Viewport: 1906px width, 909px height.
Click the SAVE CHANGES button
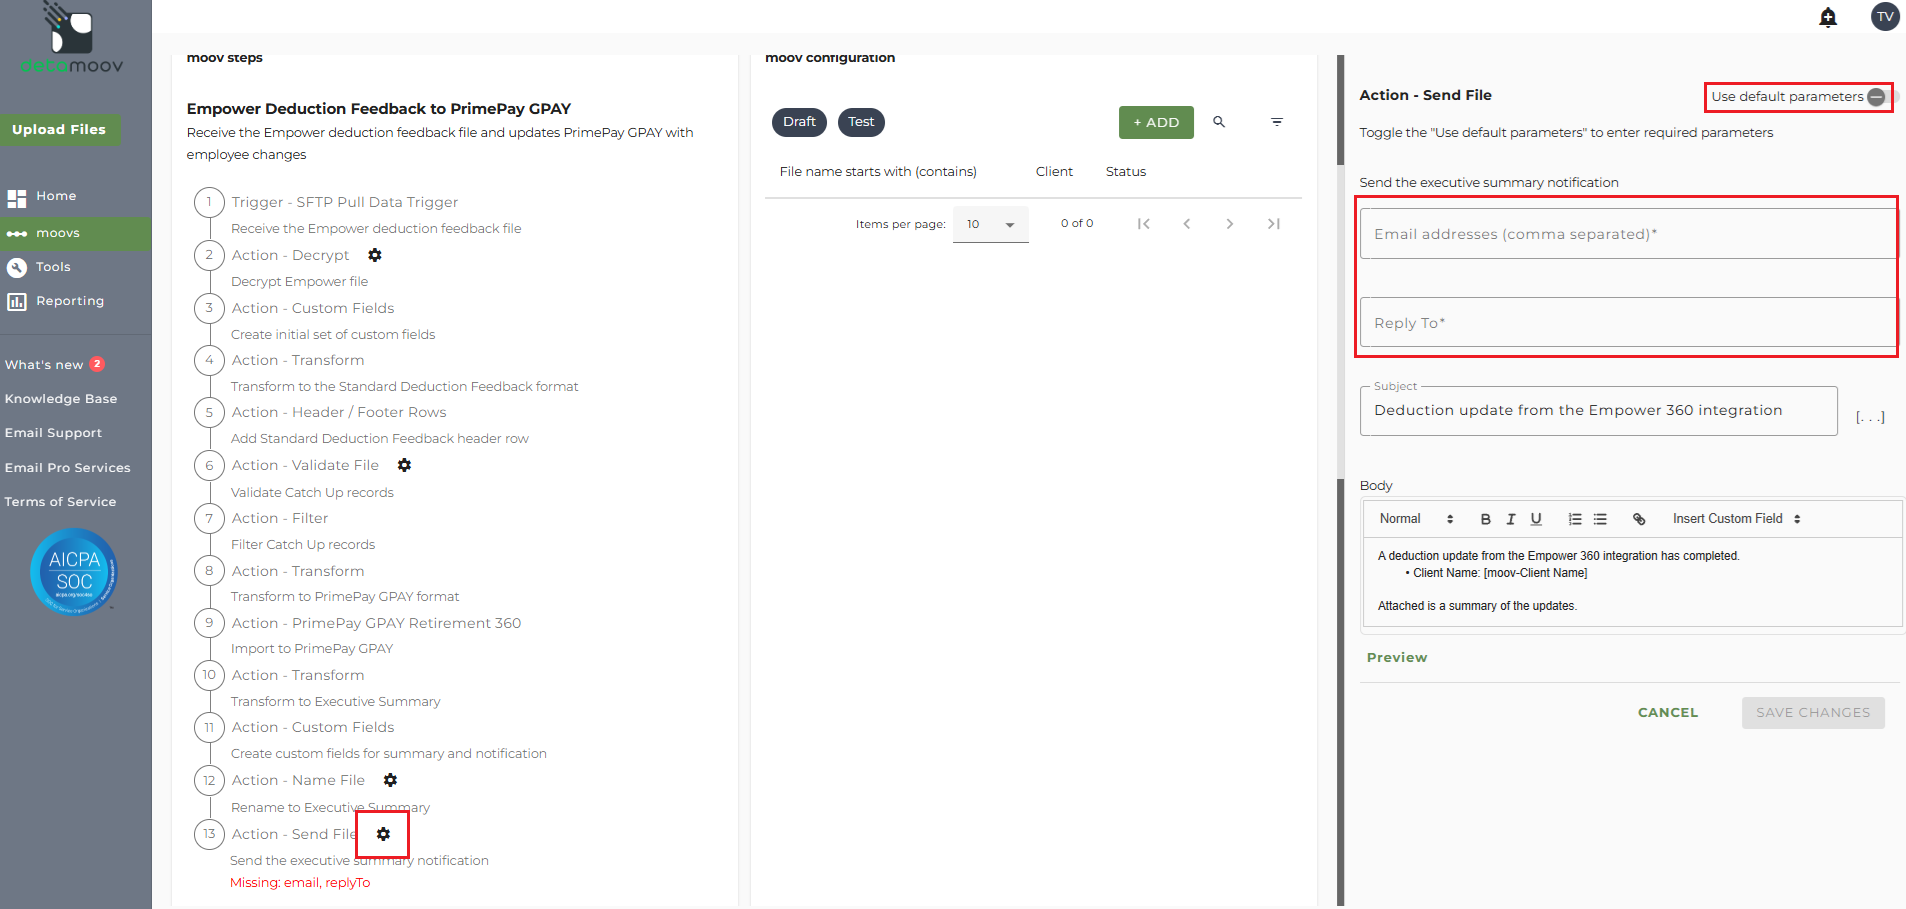pyautogui.click(x=1813, y=713)
